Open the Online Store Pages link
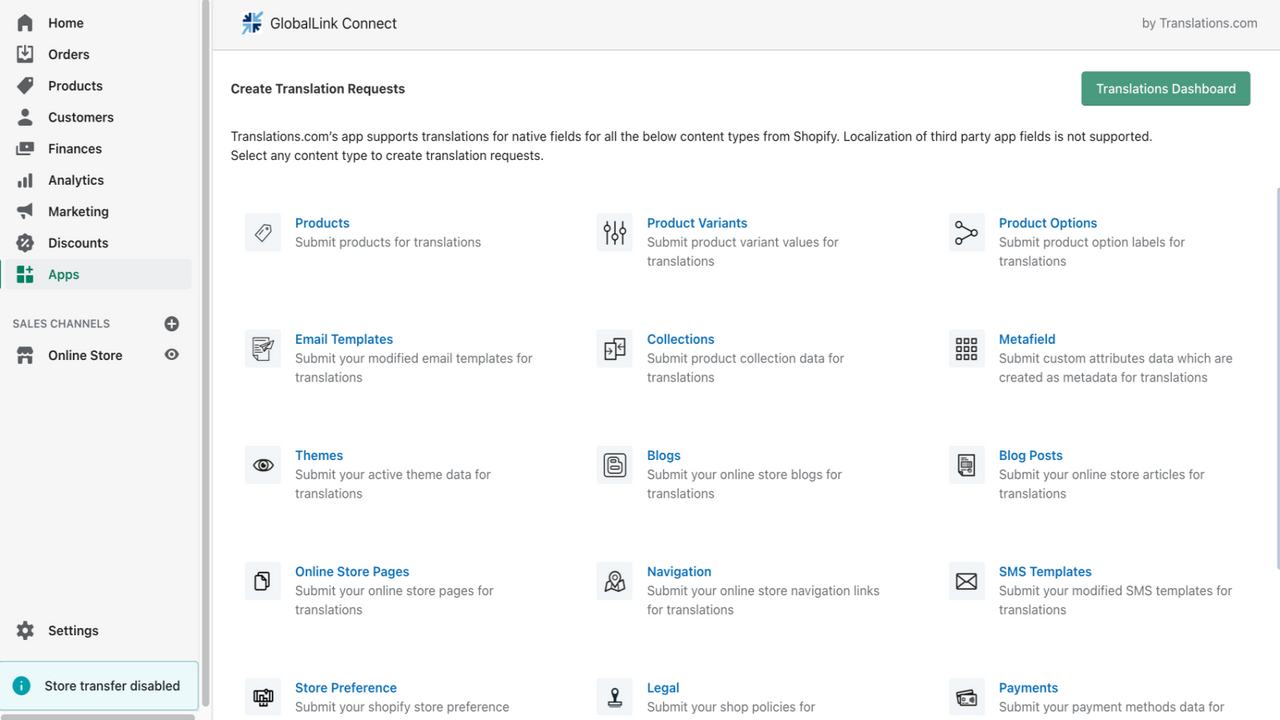 tap(352, 571)
